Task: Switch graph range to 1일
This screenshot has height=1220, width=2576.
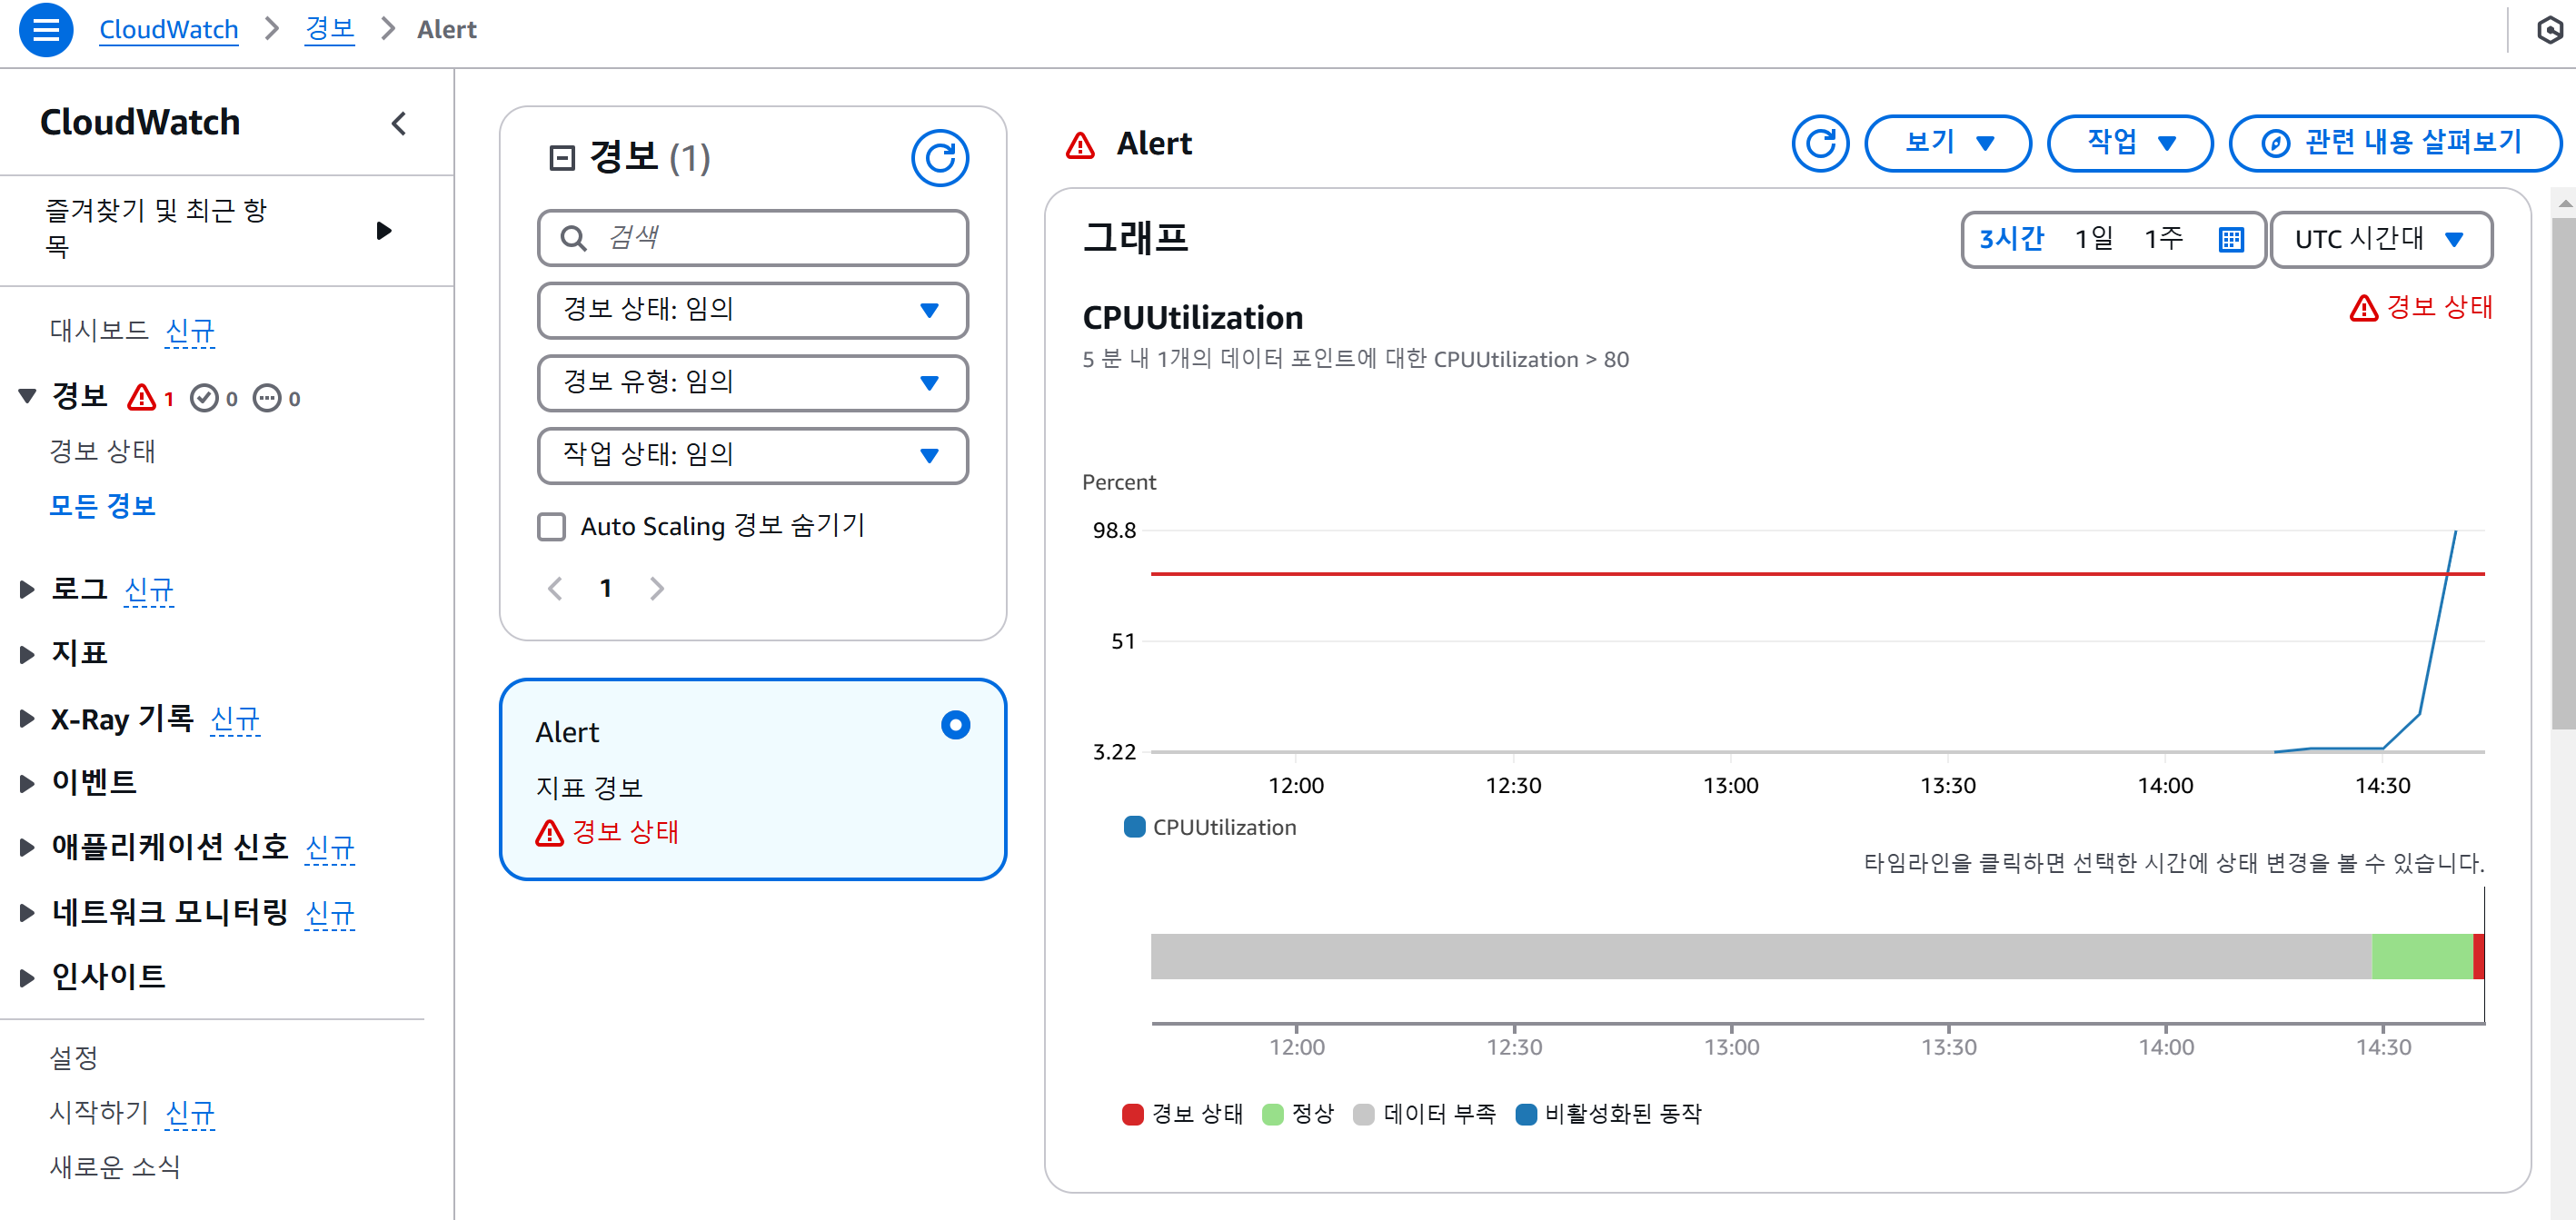Action: 2093,239
